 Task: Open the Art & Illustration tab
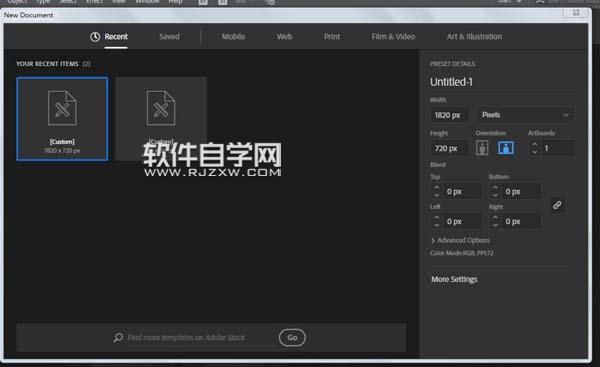pyautogui.click(x=474, y=37)
